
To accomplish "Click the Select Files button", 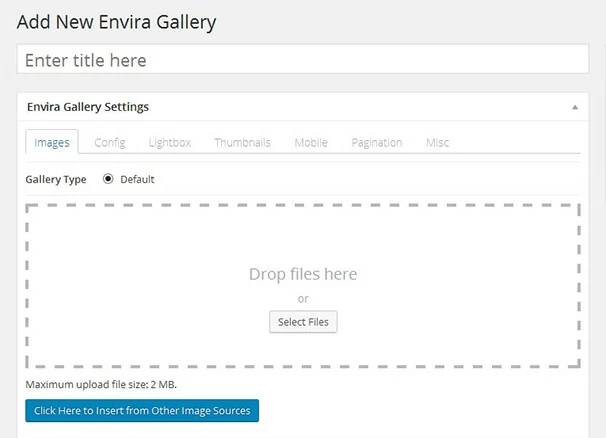I will tap(303, 322).
